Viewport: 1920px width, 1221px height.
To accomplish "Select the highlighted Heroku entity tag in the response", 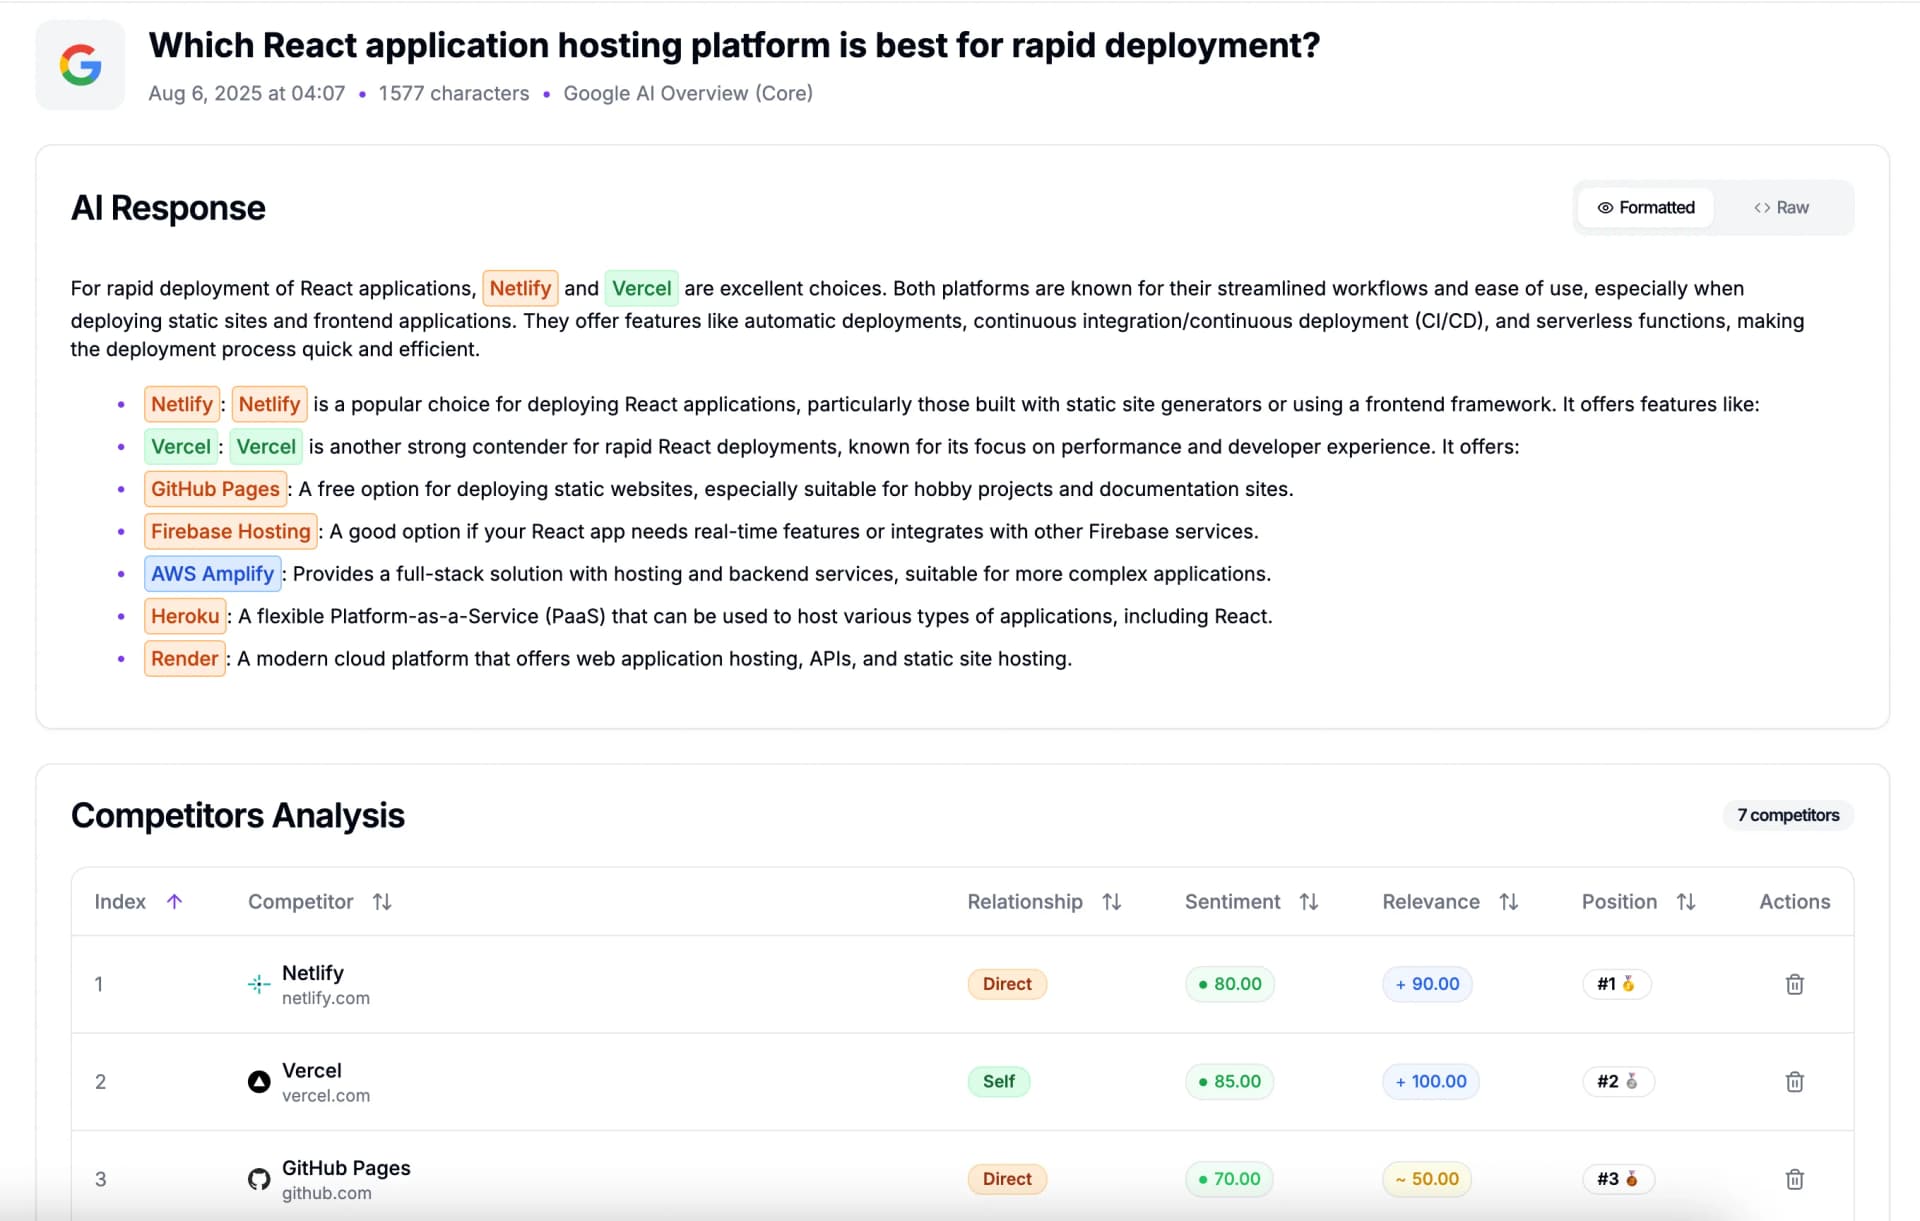I will tap(184, 616).
